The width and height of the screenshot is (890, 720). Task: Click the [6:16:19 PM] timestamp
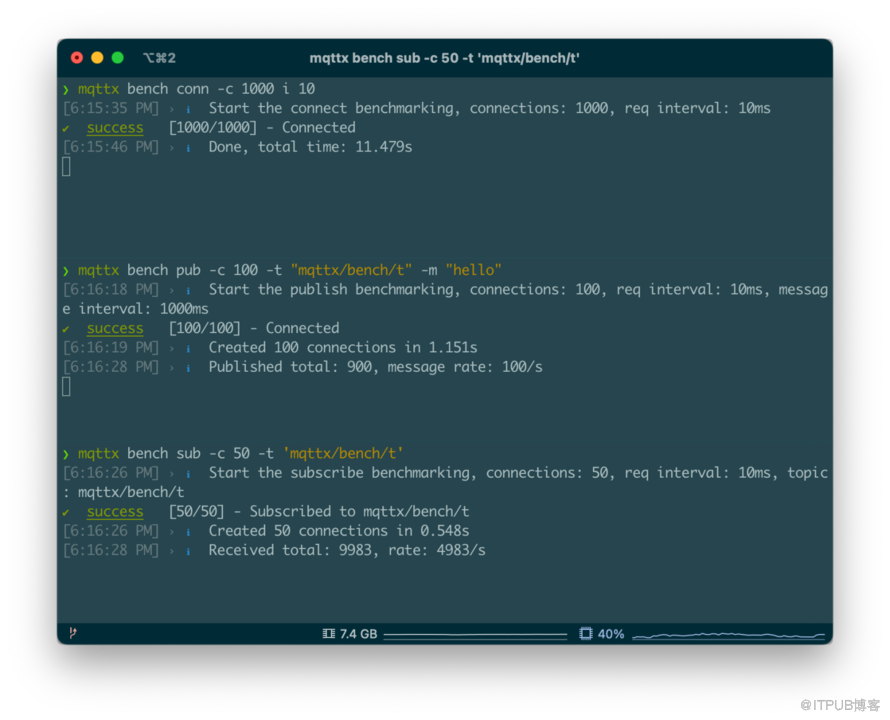coord(111,347)
